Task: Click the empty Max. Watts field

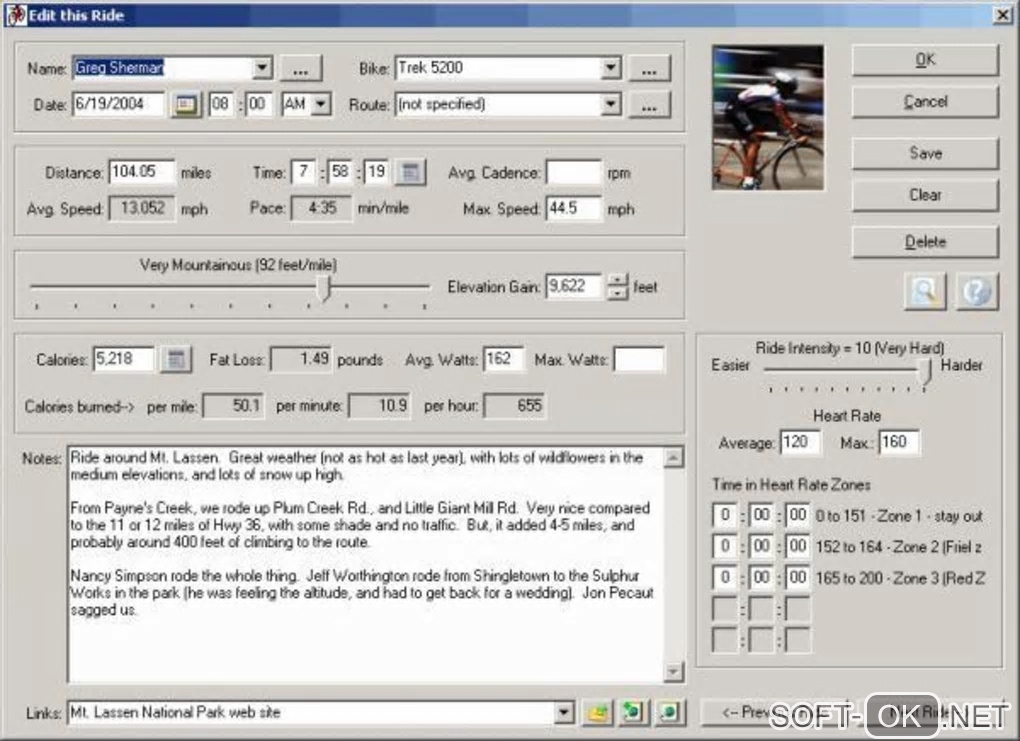Action: tap(639, 360)
